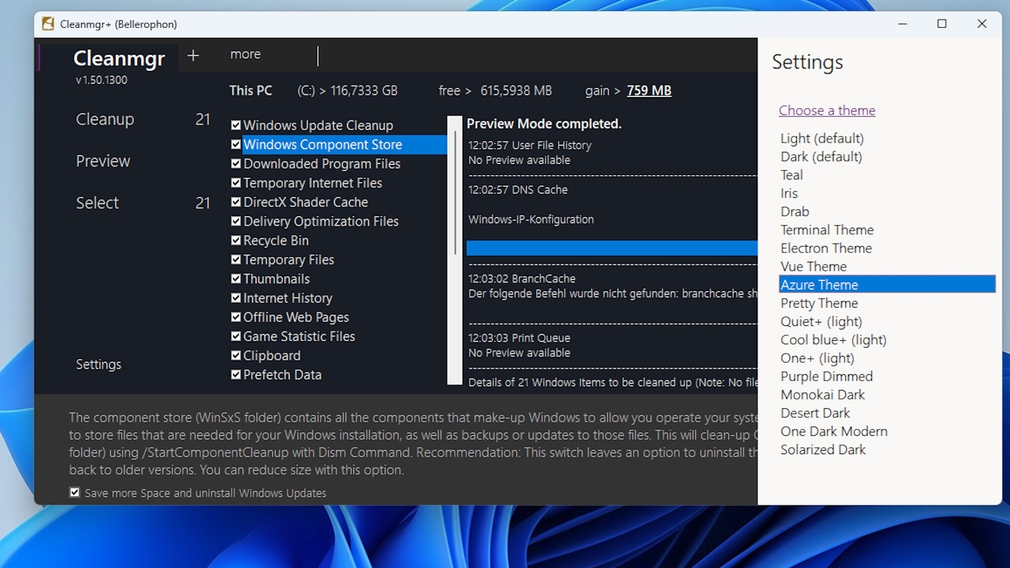
Task: Click '12:02:57 DNS Cache' log entry
Action: 518,190
